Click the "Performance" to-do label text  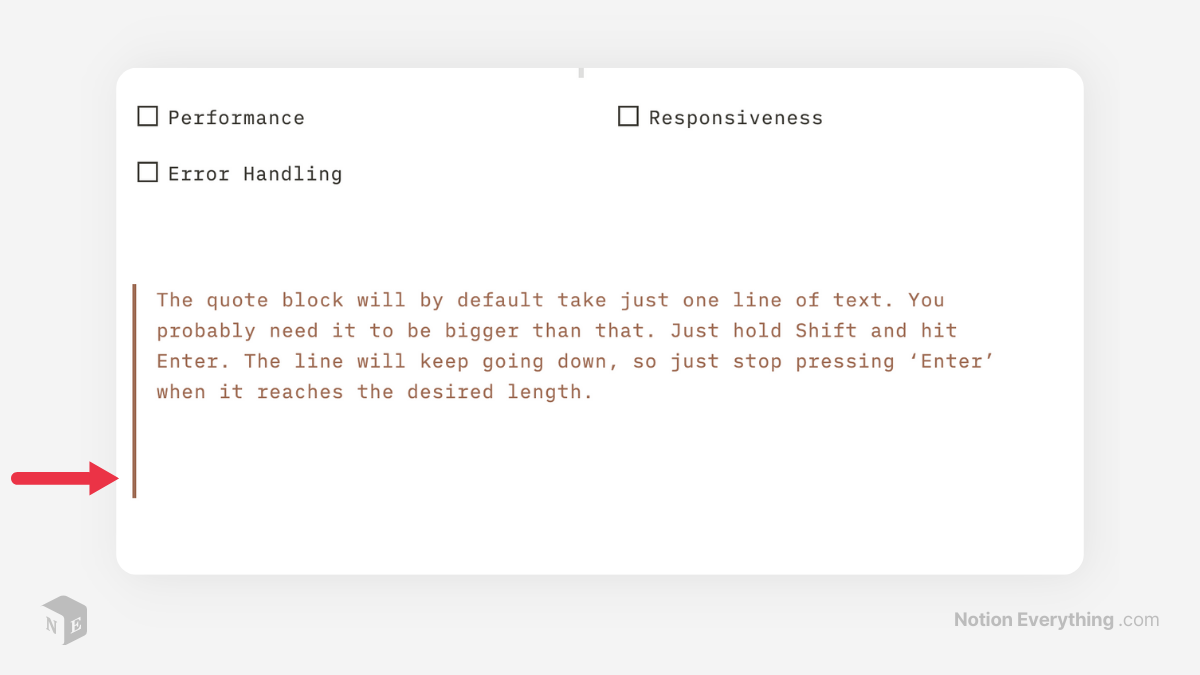[x=236, y=118]
